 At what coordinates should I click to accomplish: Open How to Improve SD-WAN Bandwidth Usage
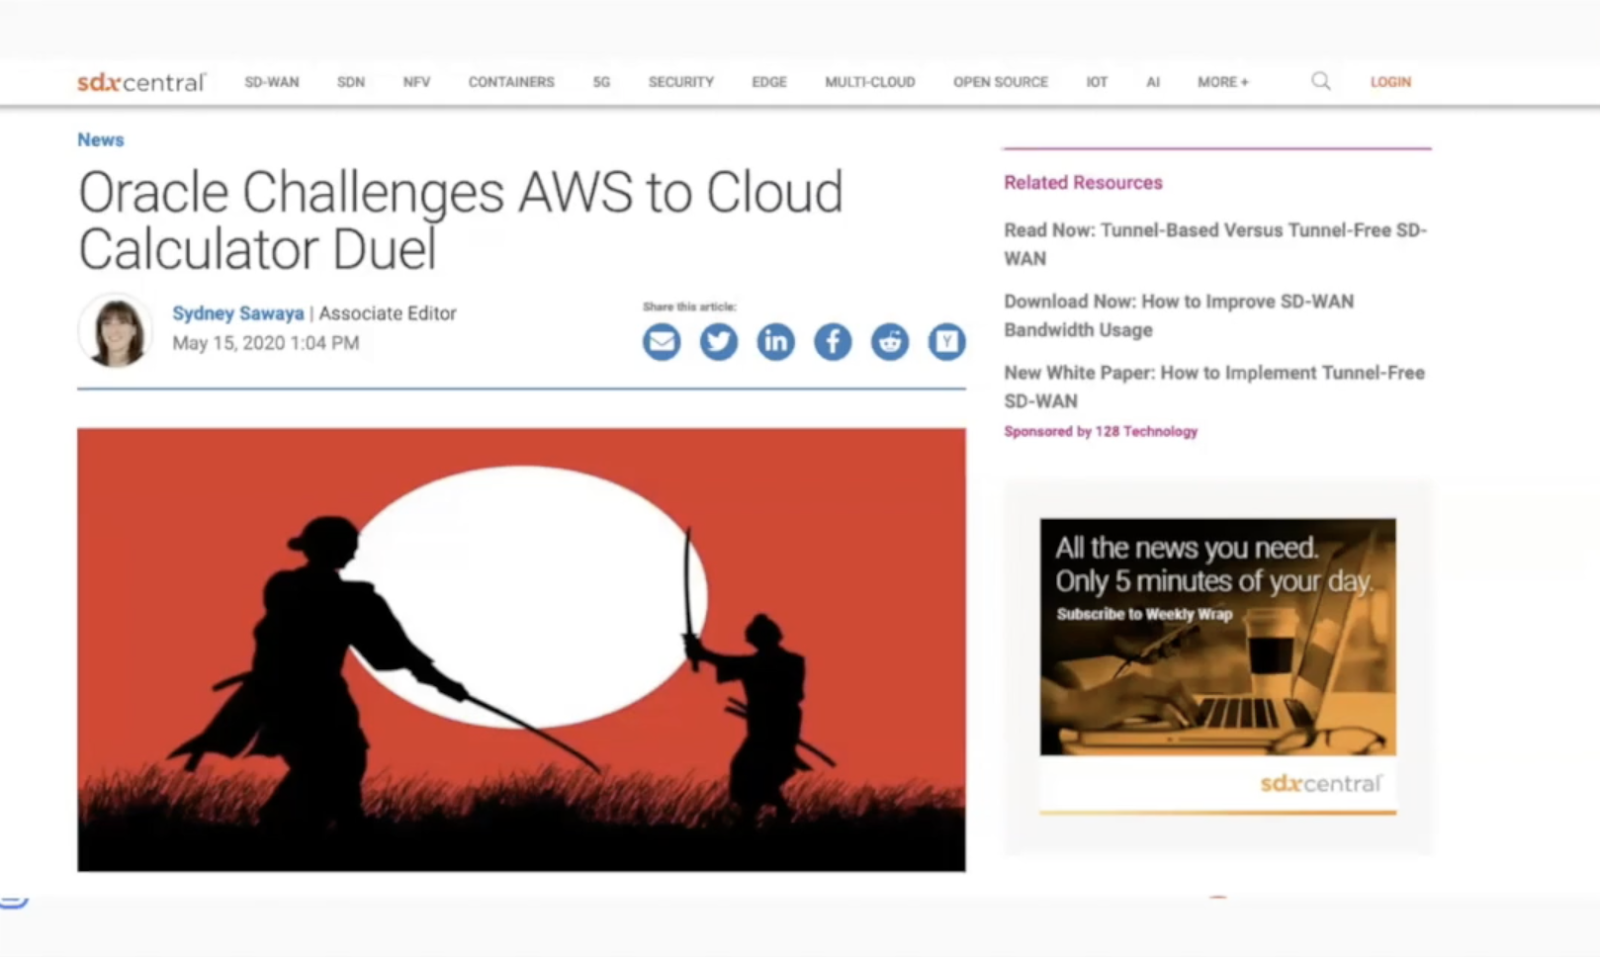[x=1179, y=315]
